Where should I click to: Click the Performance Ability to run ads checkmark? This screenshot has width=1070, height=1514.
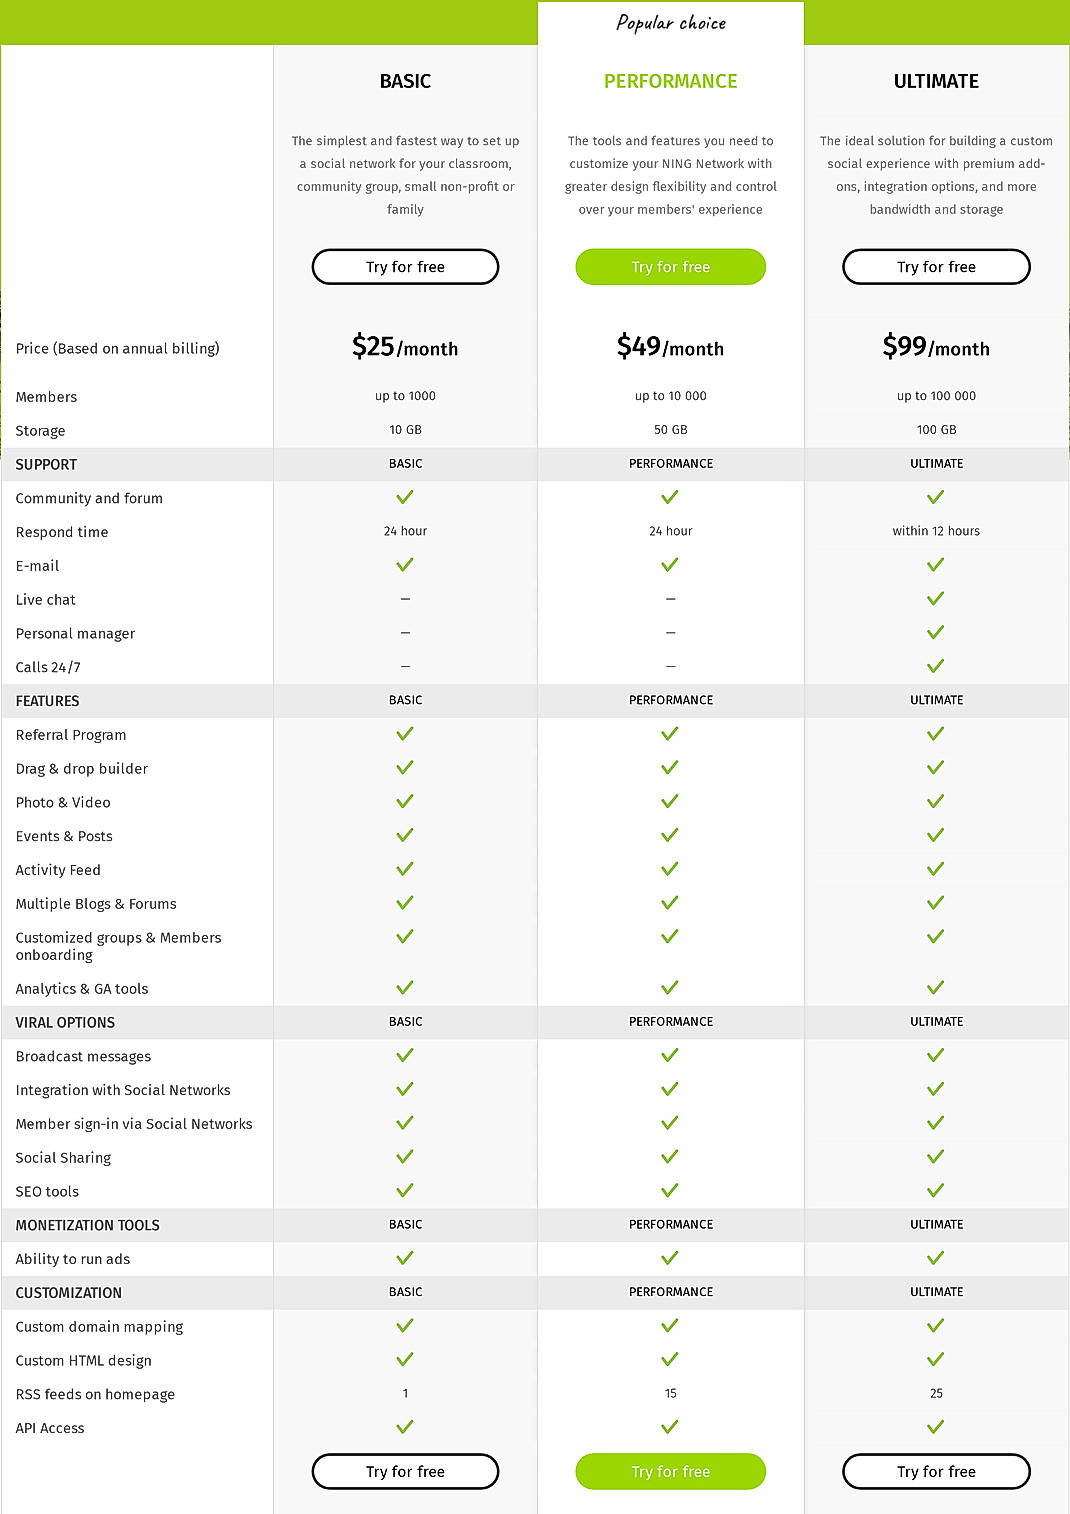coord(670,1257)
